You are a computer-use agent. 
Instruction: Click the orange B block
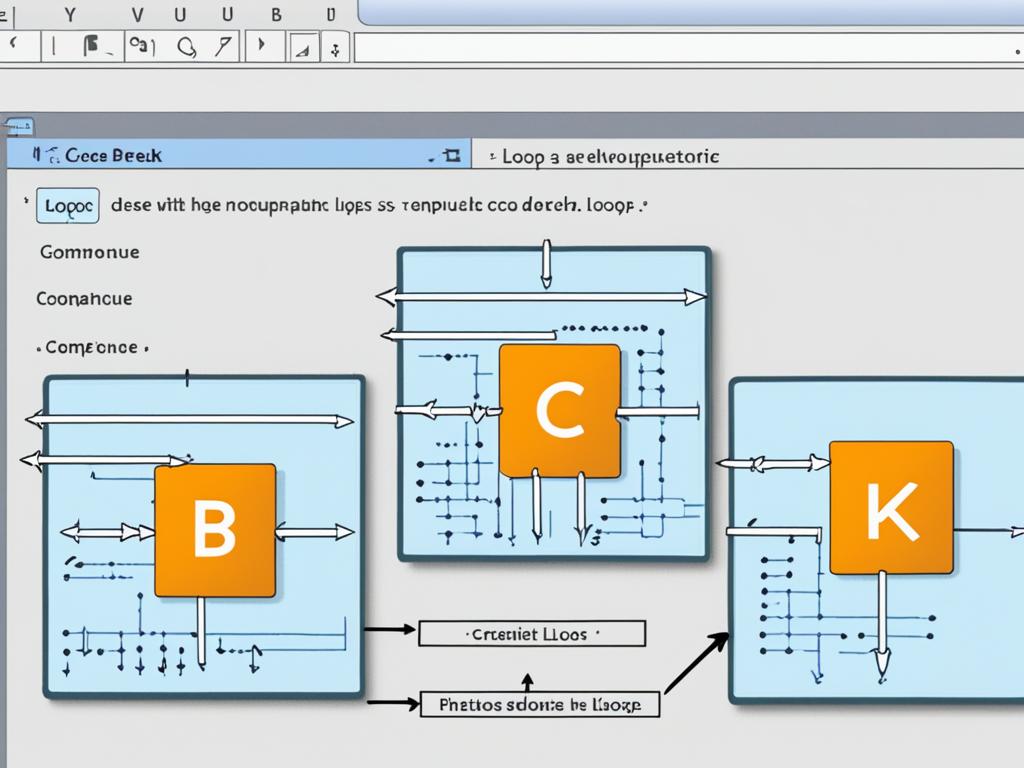coord(215,530)
